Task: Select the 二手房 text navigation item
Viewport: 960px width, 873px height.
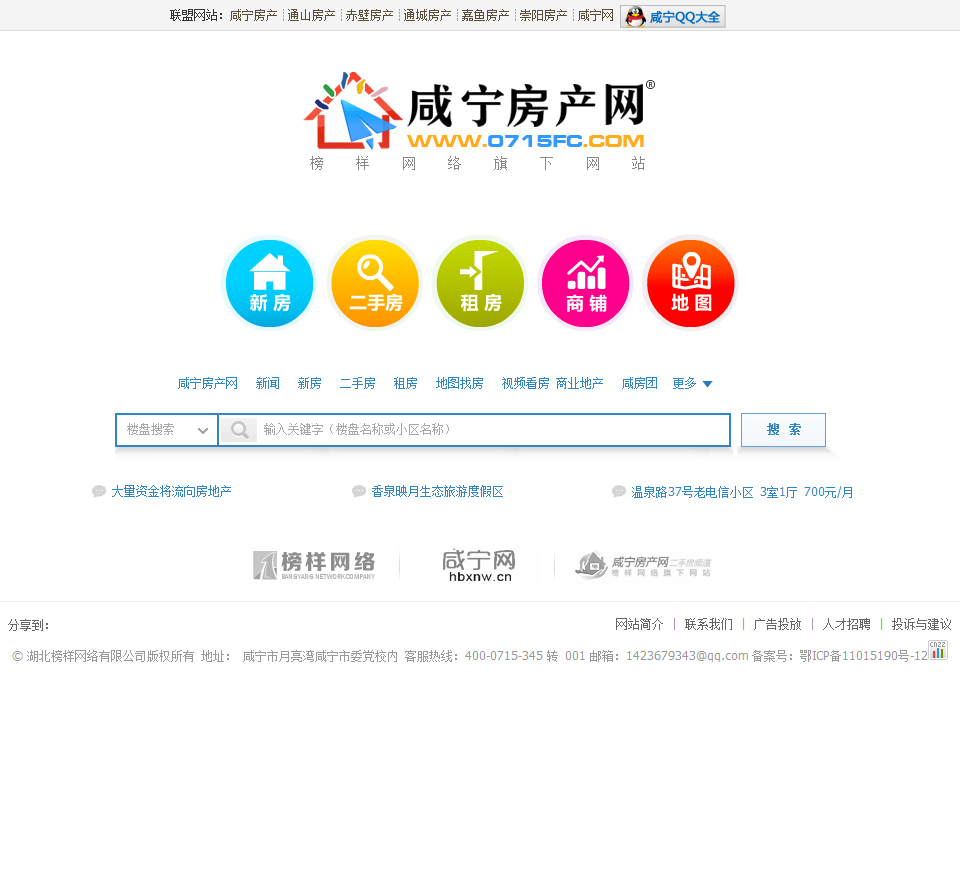Action: click(358, 383)
